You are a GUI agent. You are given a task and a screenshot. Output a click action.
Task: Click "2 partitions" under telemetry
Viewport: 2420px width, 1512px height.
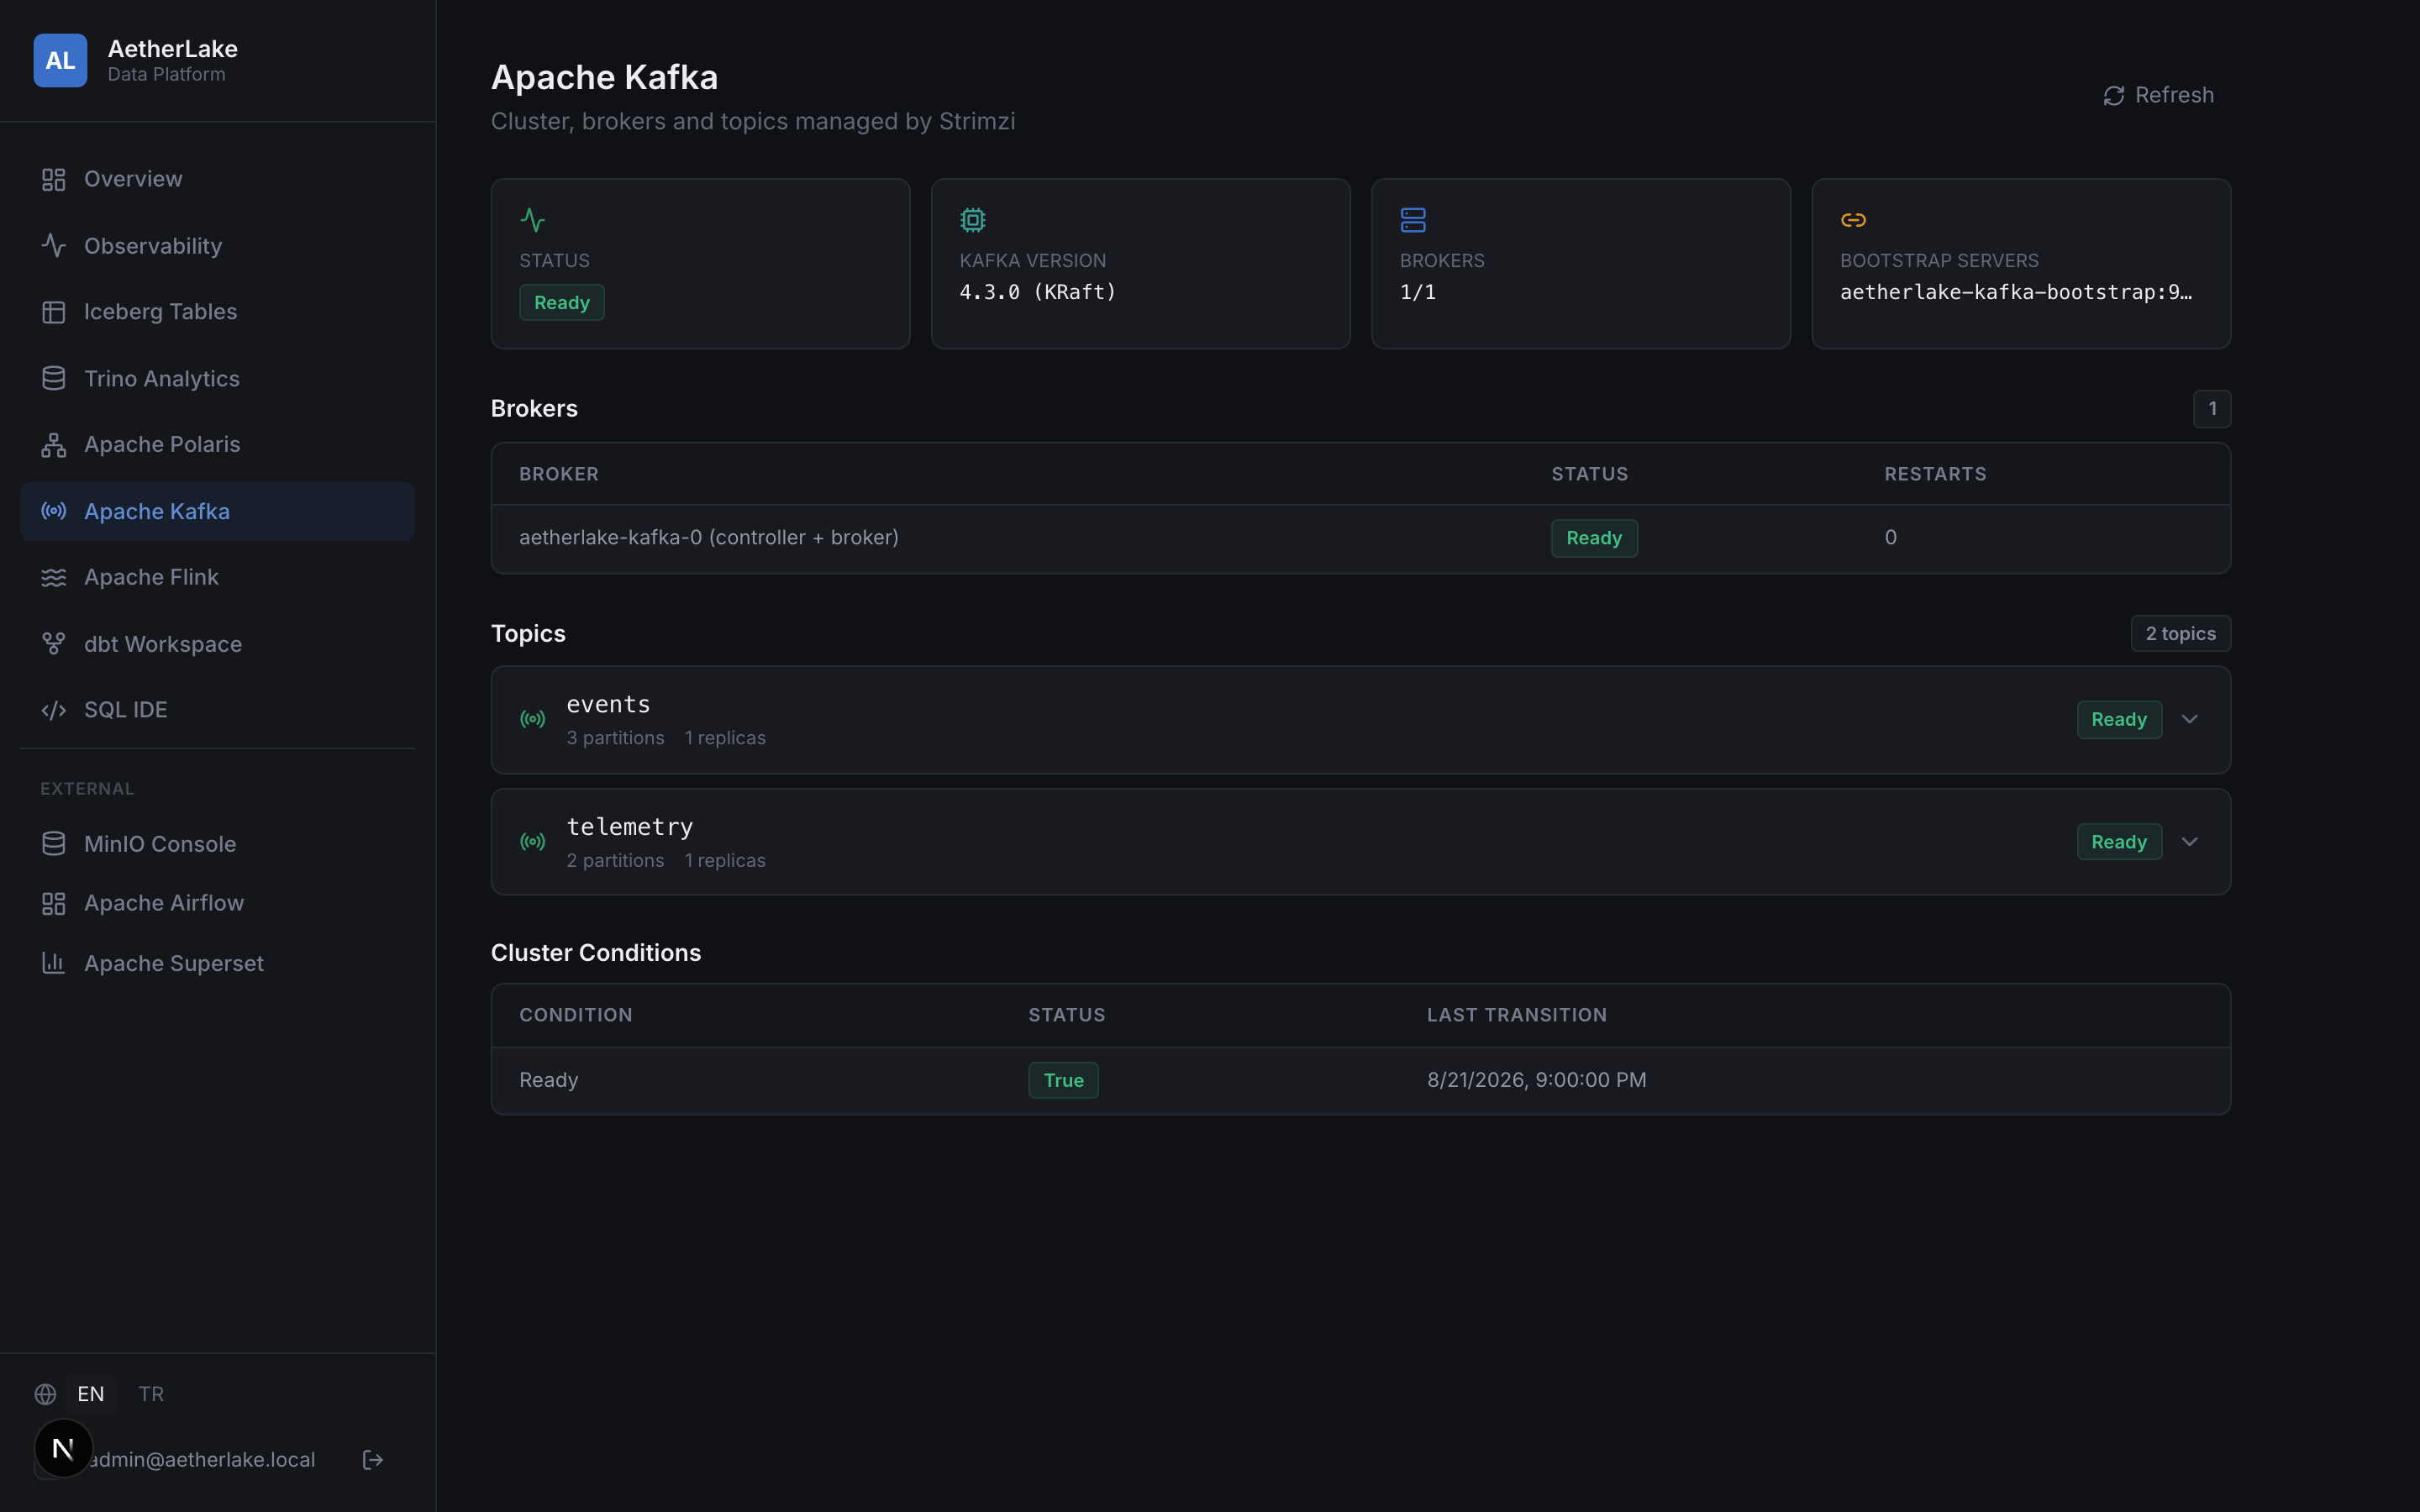[615, 861]
